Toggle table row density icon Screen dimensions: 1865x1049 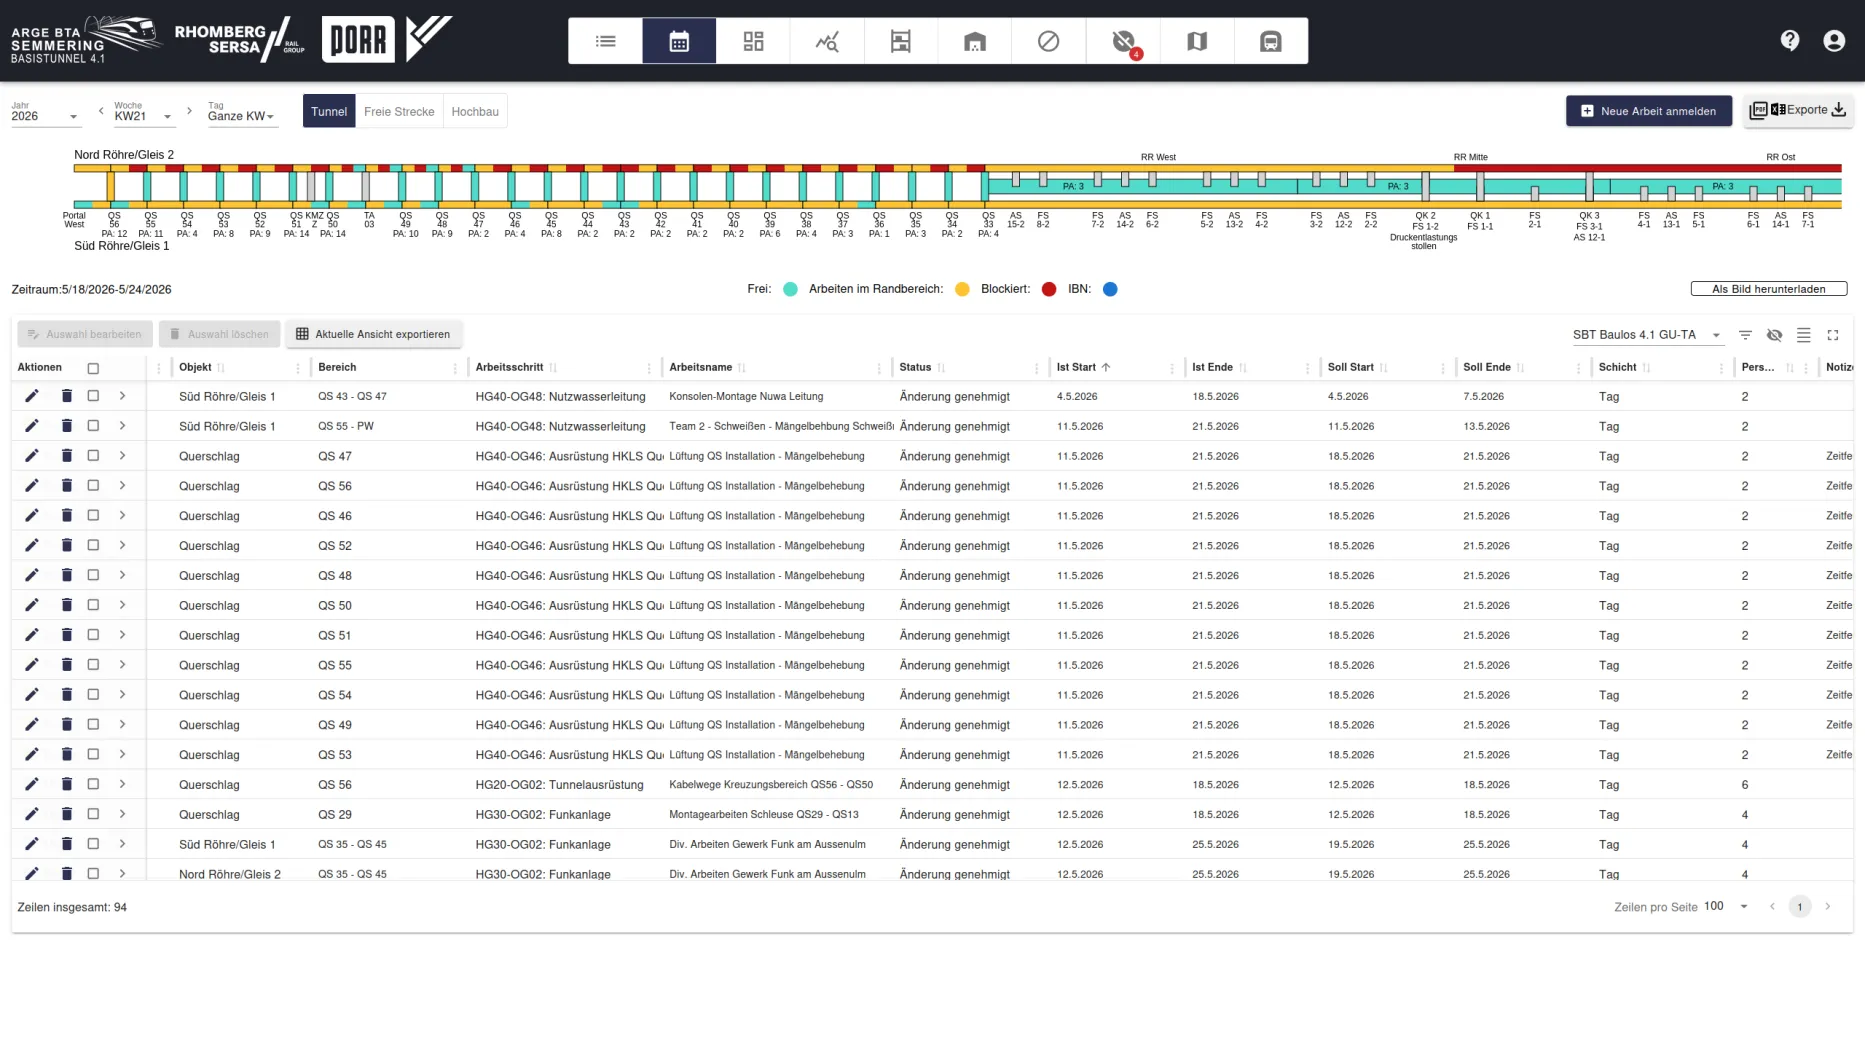[1804, 335]
